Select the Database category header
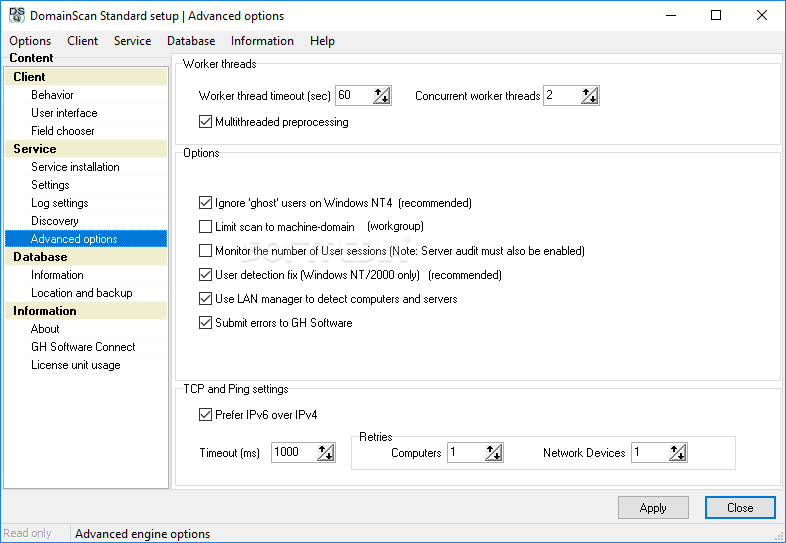The height and width of the screenshot is (543, 786). pos(86,257)
